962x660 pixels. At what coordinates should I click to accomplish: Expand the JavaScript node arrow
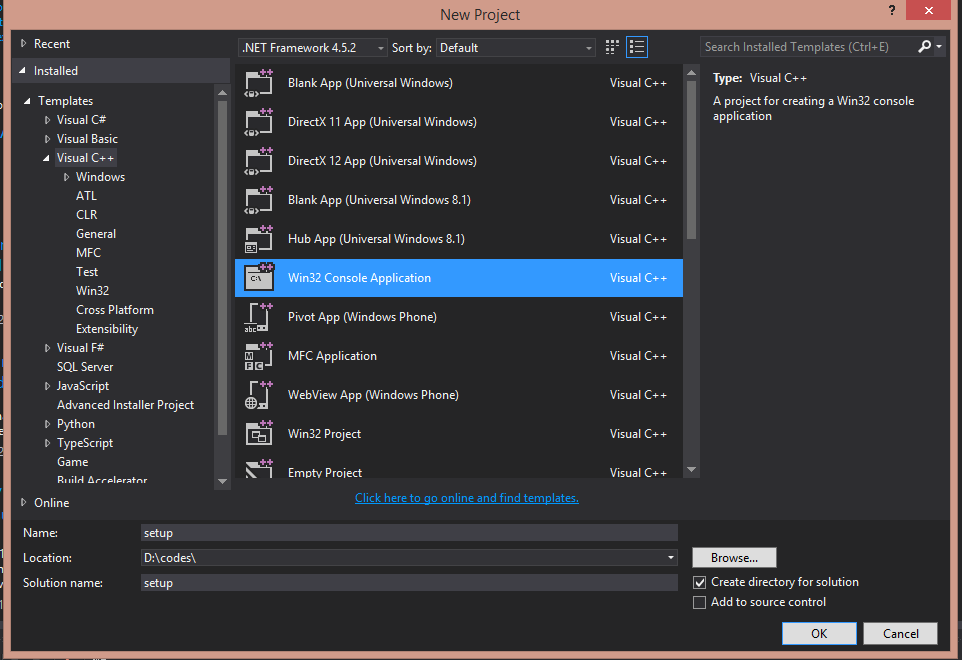[47, 386]
